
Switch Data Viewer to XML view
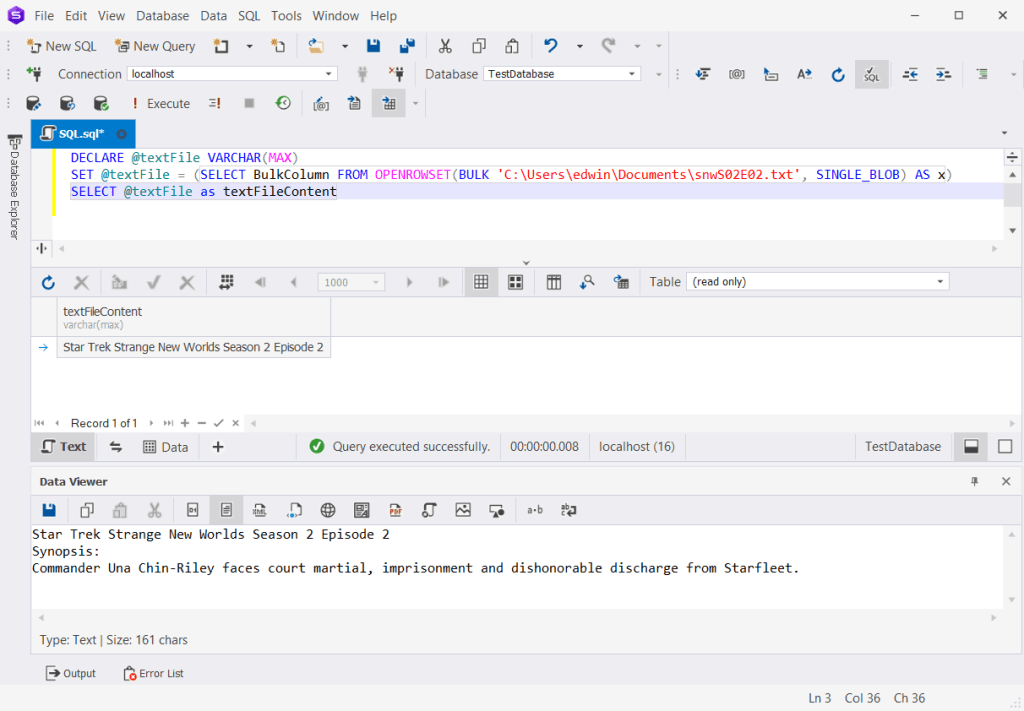click(260, 510)
